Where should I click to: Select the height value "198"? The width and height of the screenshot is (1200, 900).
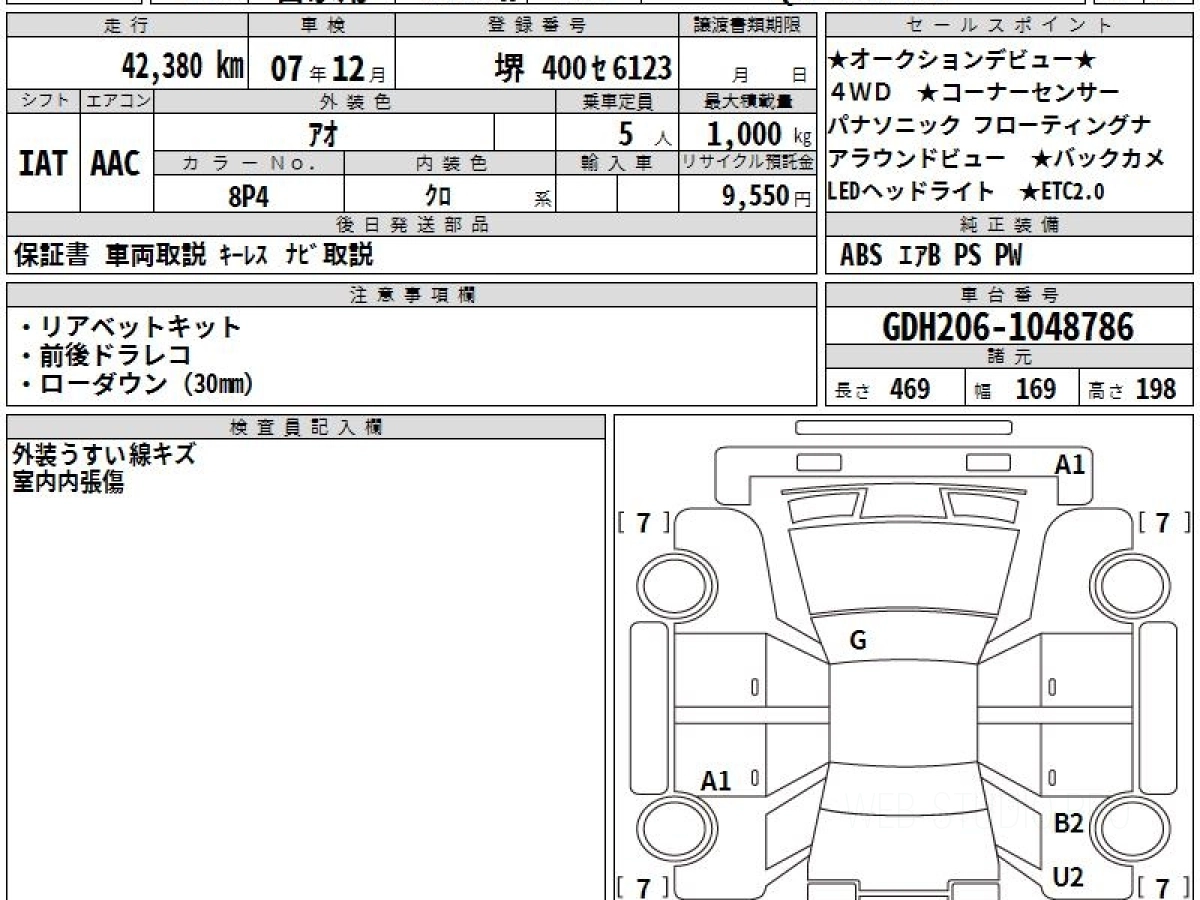(1156, 389)
